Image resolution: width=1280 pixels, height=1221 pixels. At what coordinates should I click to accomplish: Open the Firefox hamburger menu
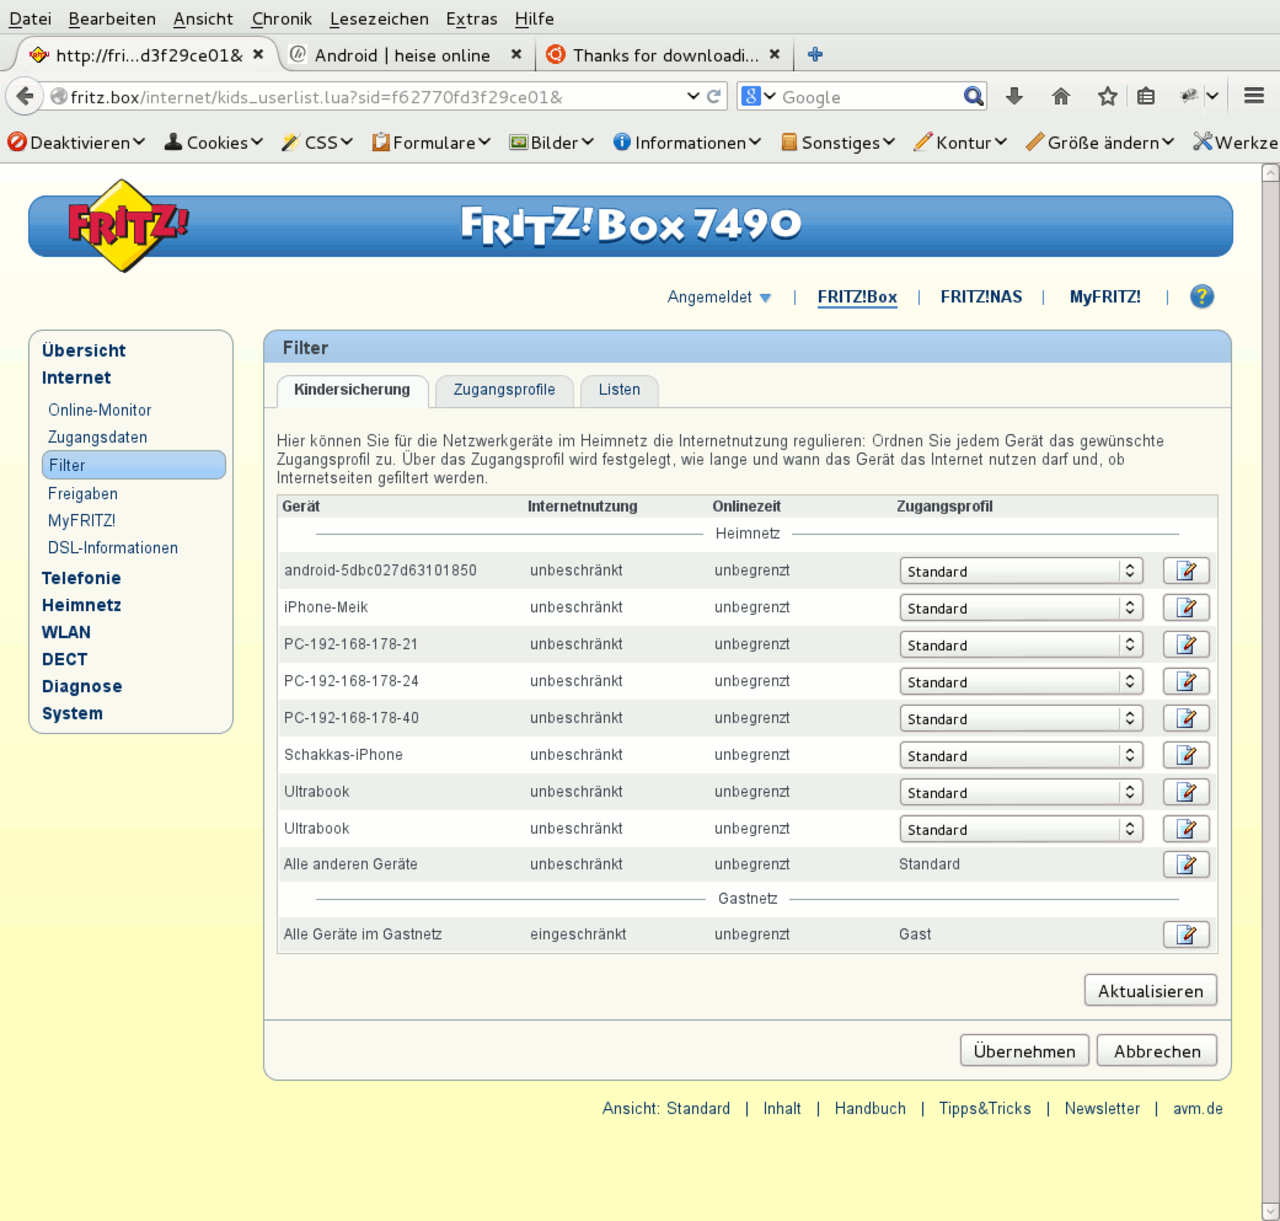coord(1254,97)
